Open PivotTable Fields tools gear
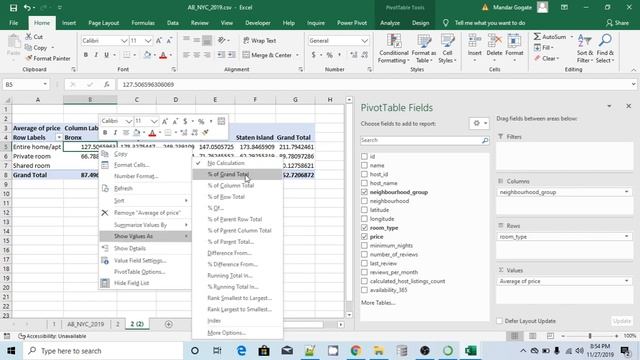Image resolution: width=640 pixels, height=360 pixels. (x=479, y=123)
